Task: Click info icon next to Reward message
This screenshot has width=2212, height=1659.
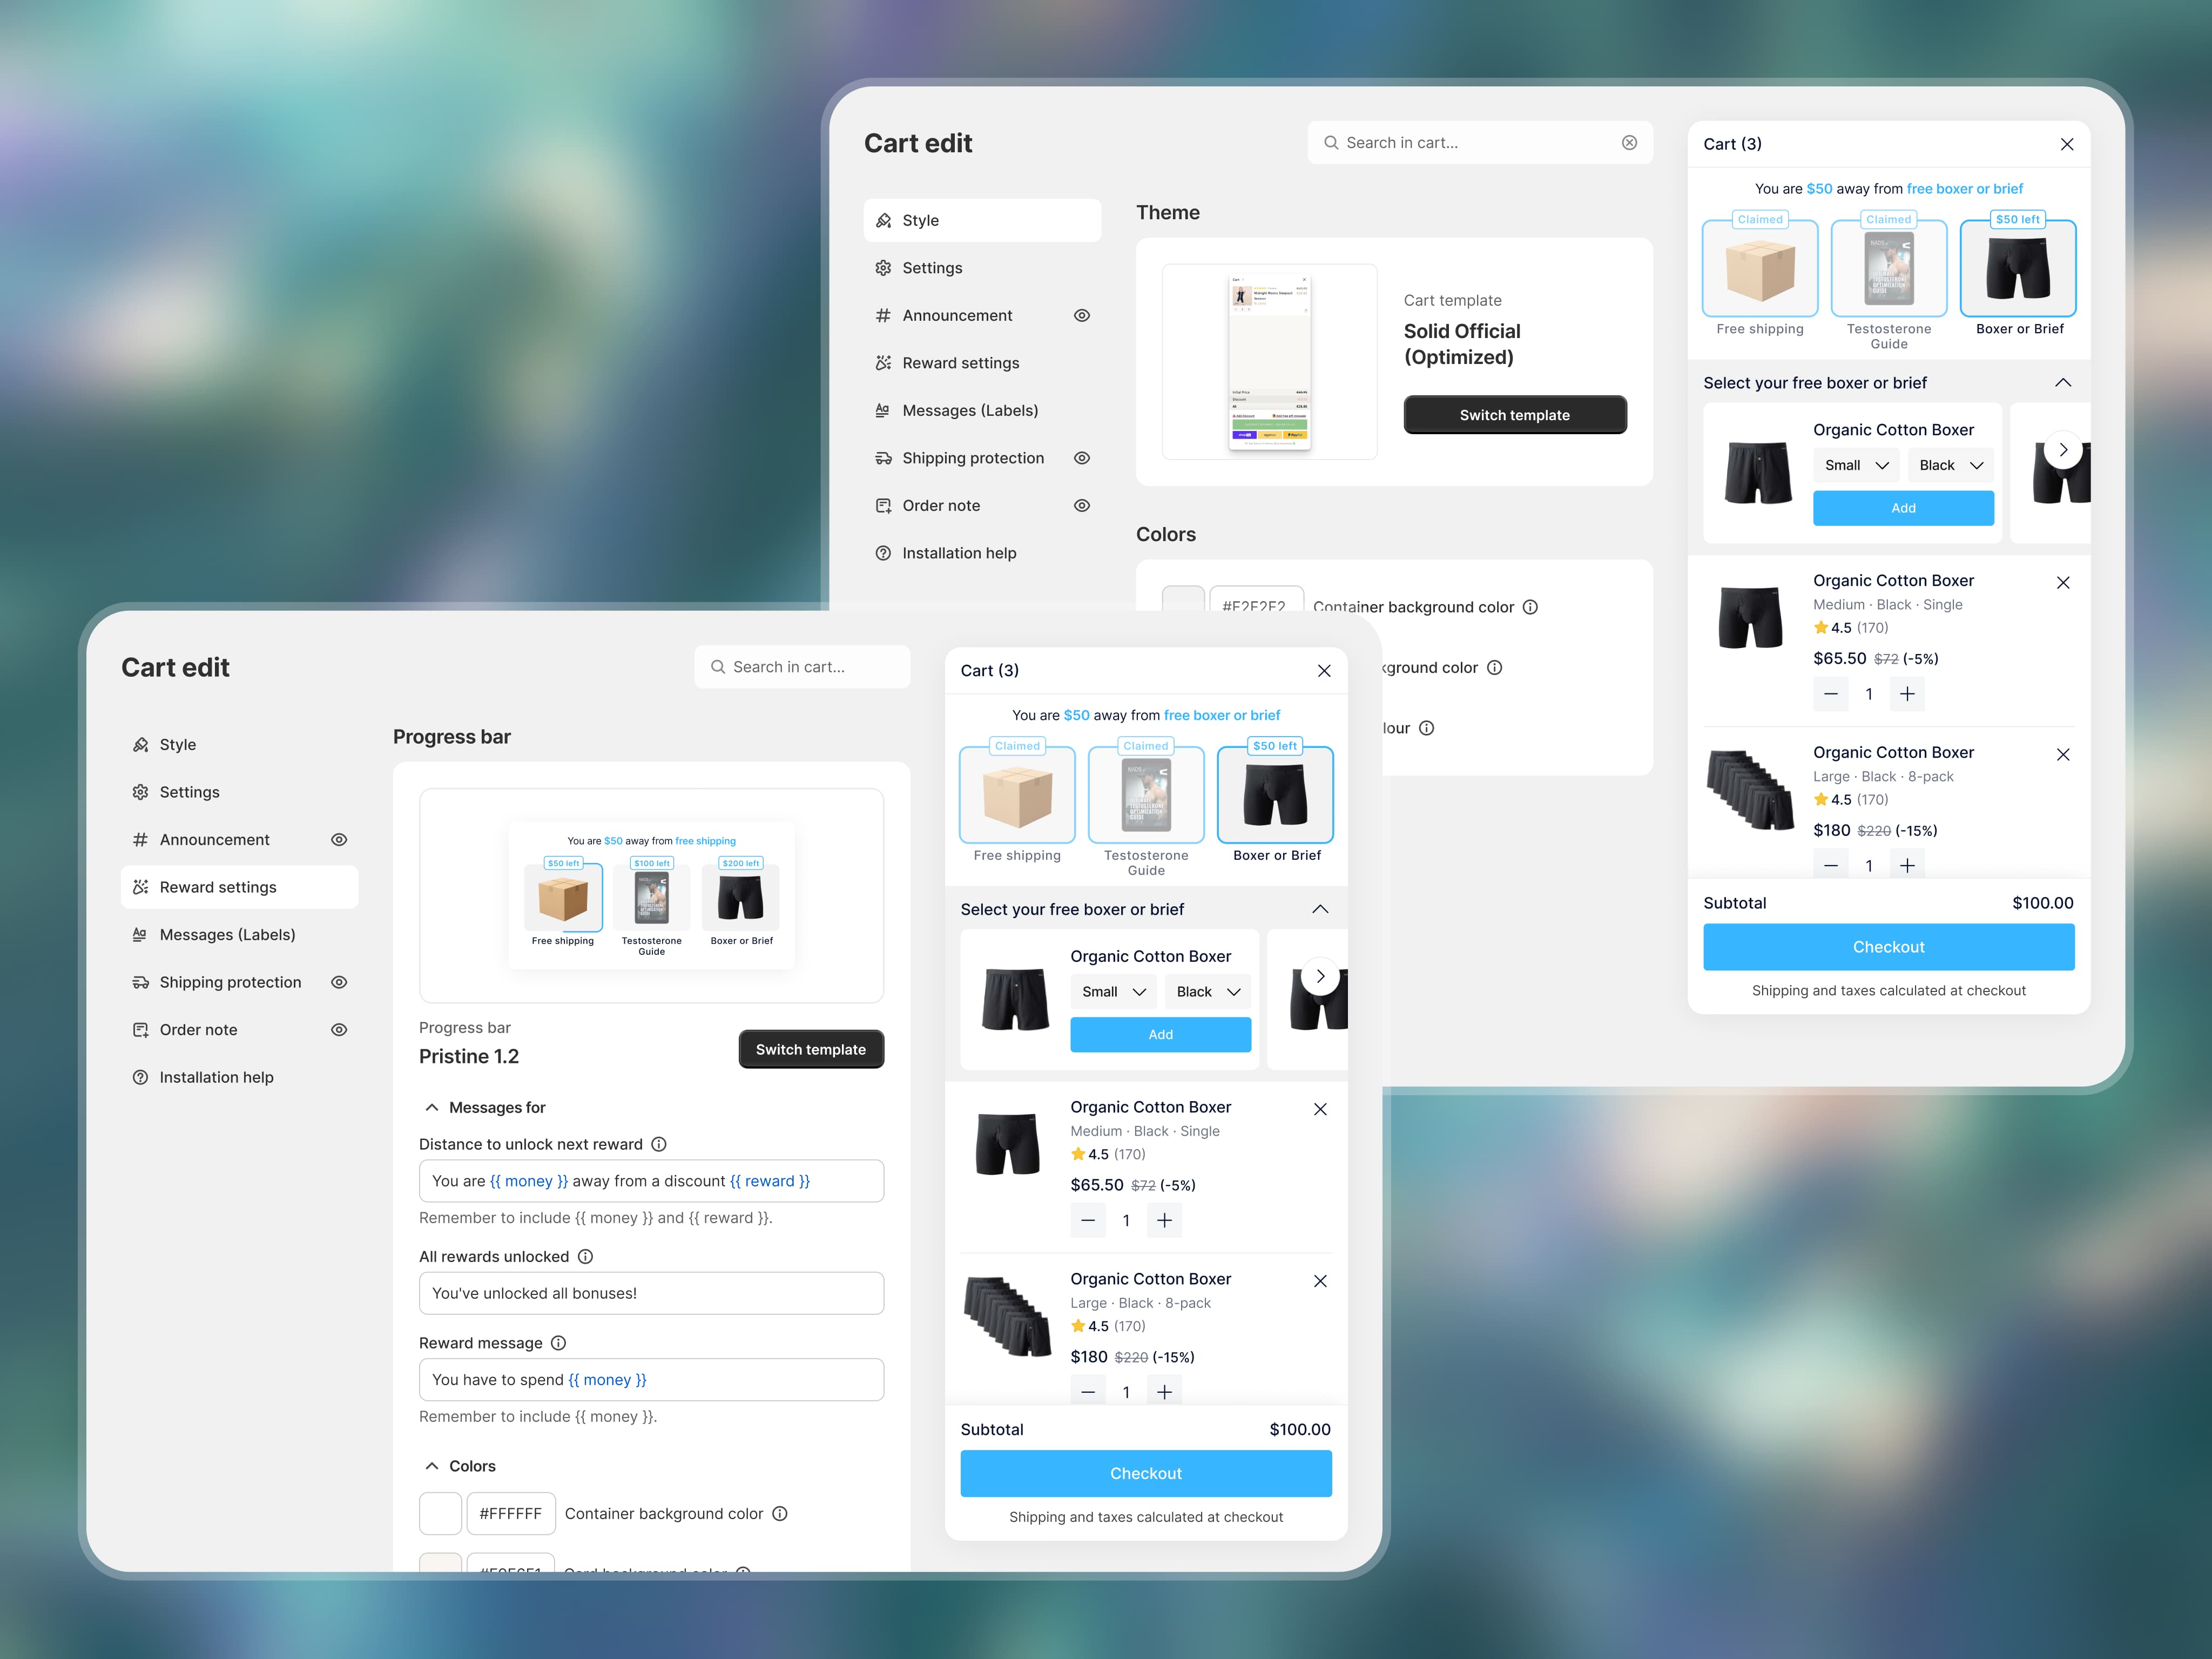Action: (559, 1343)
